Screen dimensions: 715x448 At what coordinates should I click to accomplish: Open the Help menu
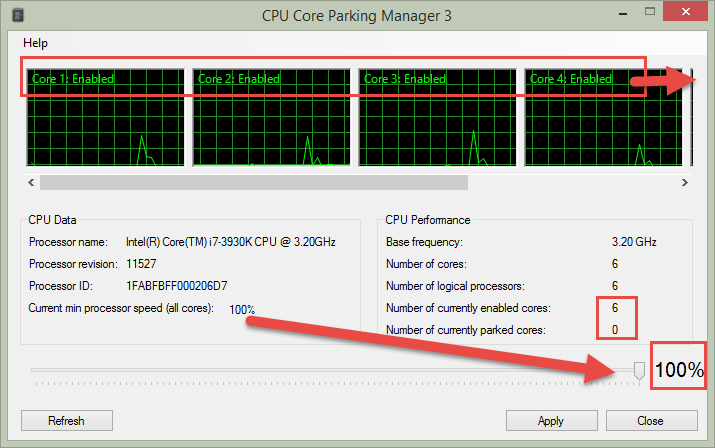click(35, 43)
